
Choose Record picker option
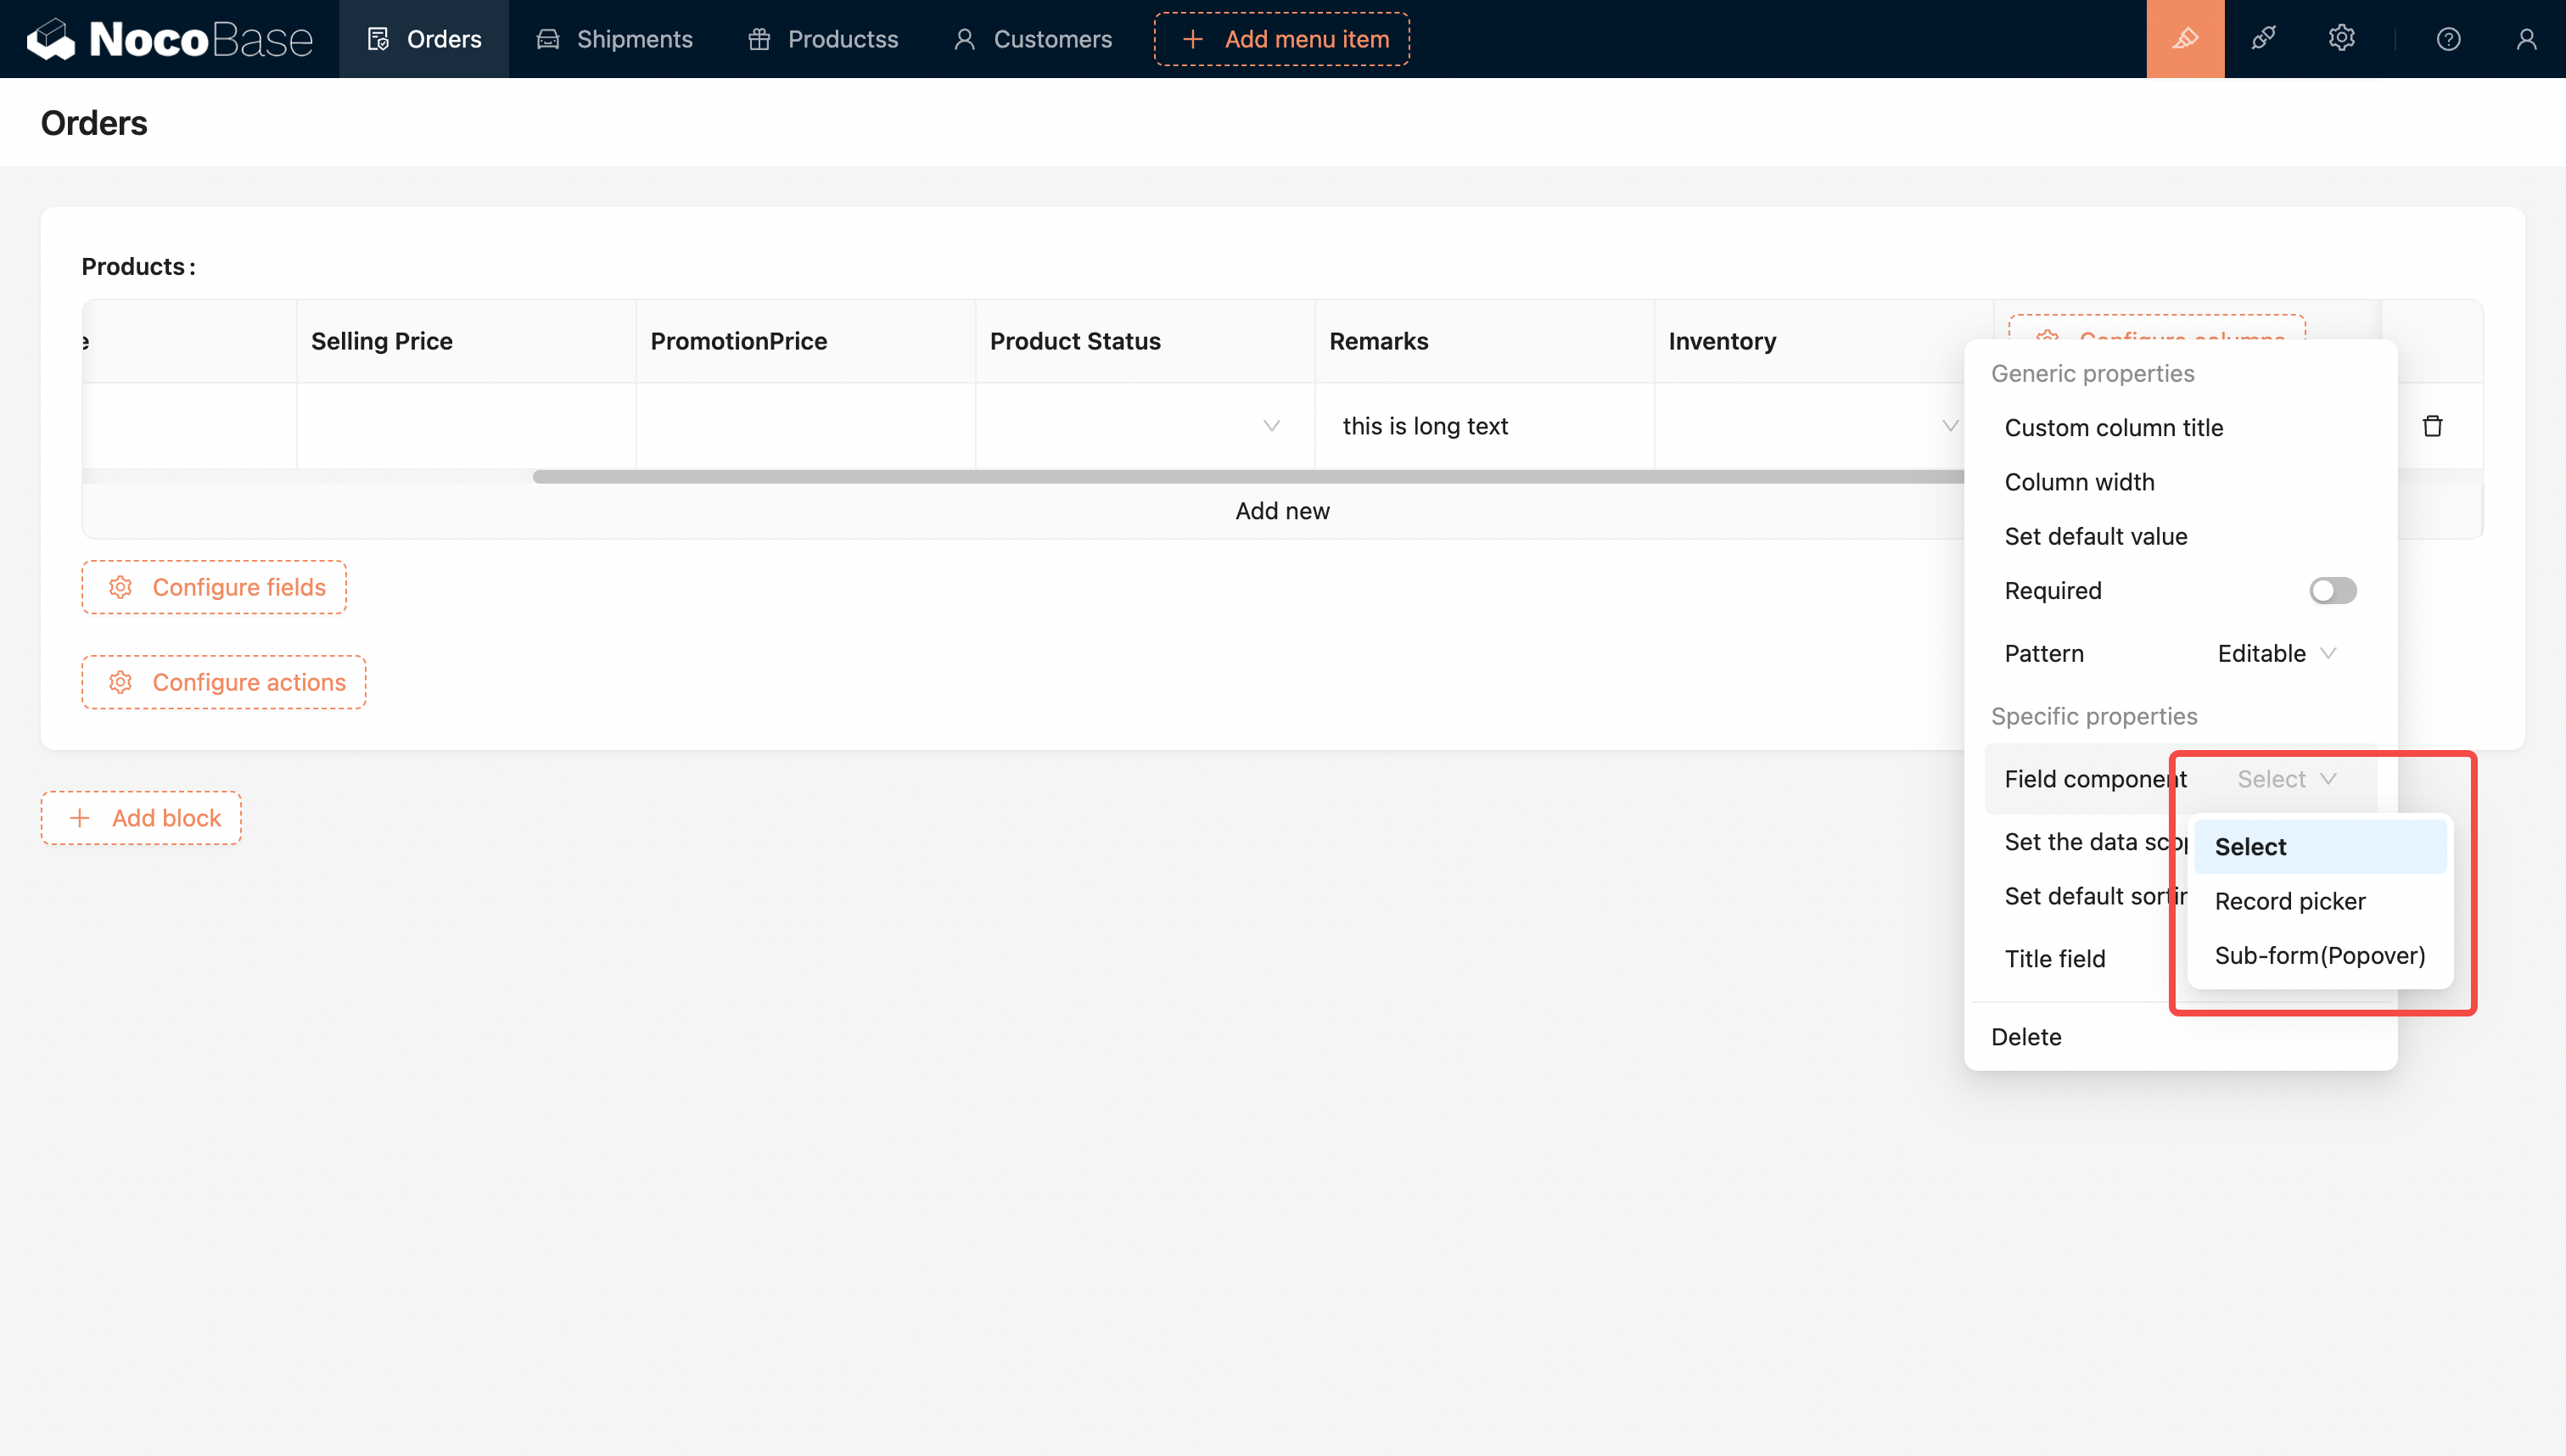click(2290, 901)
